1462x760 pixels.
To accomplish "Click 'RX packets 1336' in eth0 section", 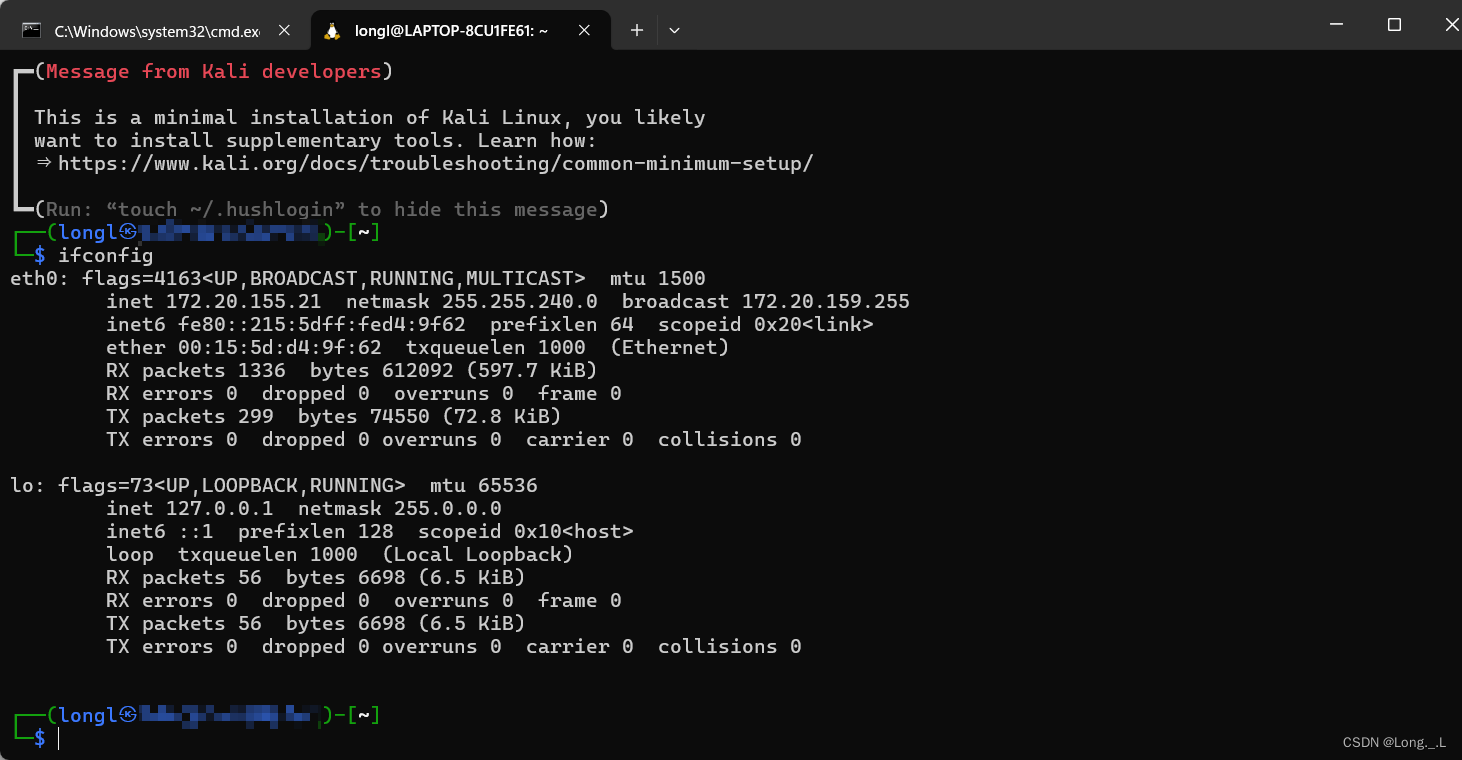I will (x=196, y=370).
